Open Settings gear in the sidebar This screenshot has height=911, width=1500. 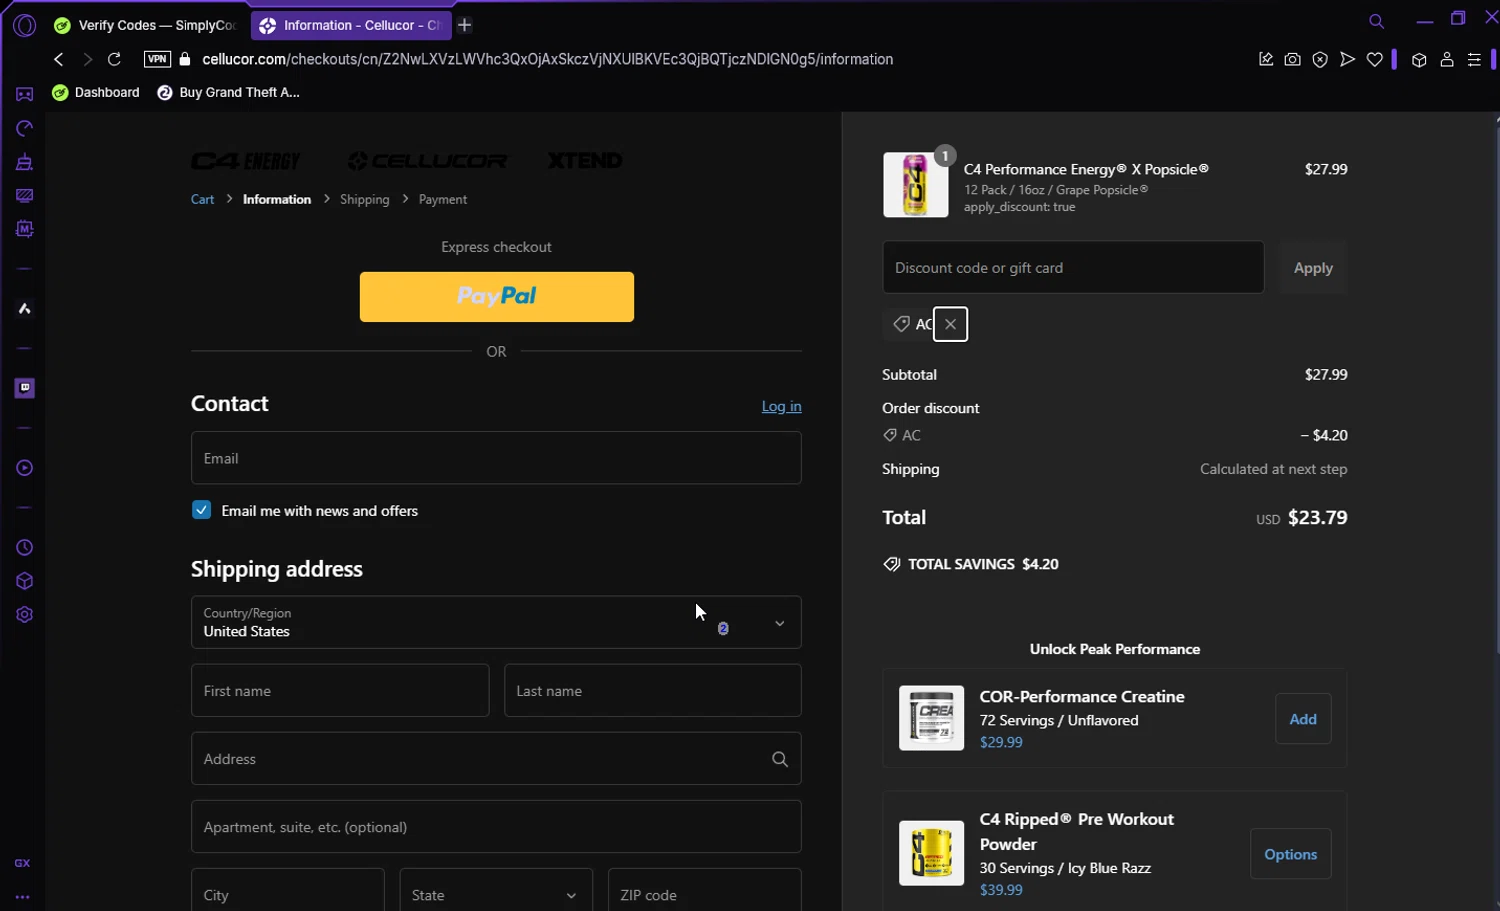24,615
